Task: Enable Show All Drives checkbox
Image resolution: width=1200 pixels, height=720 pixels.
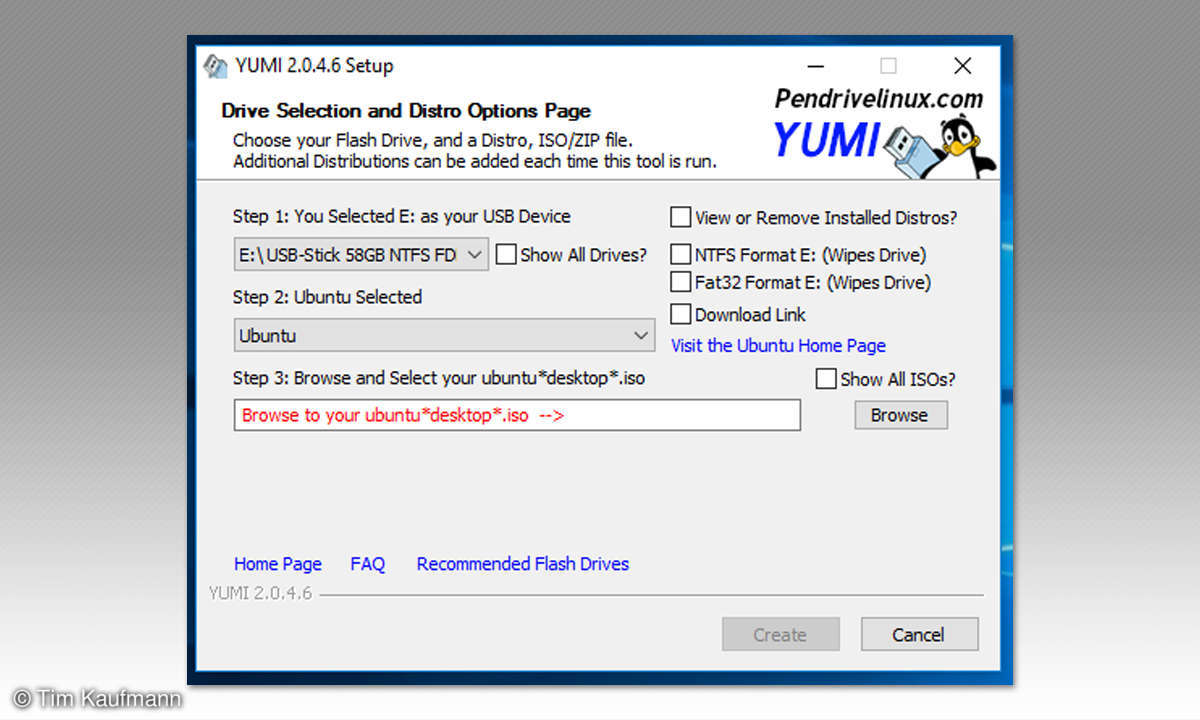Action: pyautogui.click(x=506, y=255)
